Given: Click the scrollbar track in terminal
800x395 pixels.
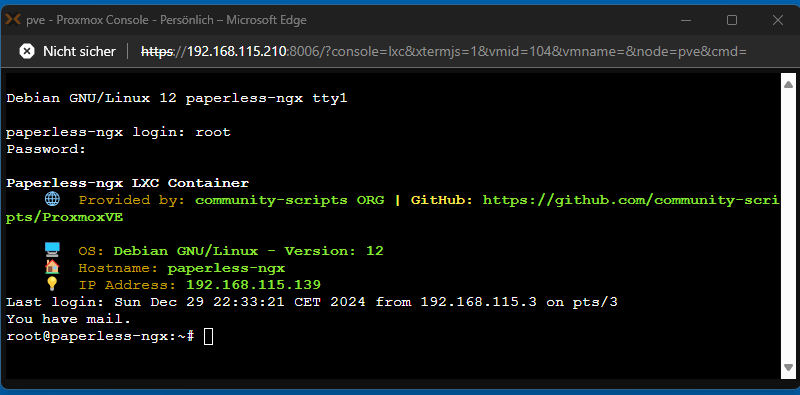Looking at the screenshot, I should point(788,226).
